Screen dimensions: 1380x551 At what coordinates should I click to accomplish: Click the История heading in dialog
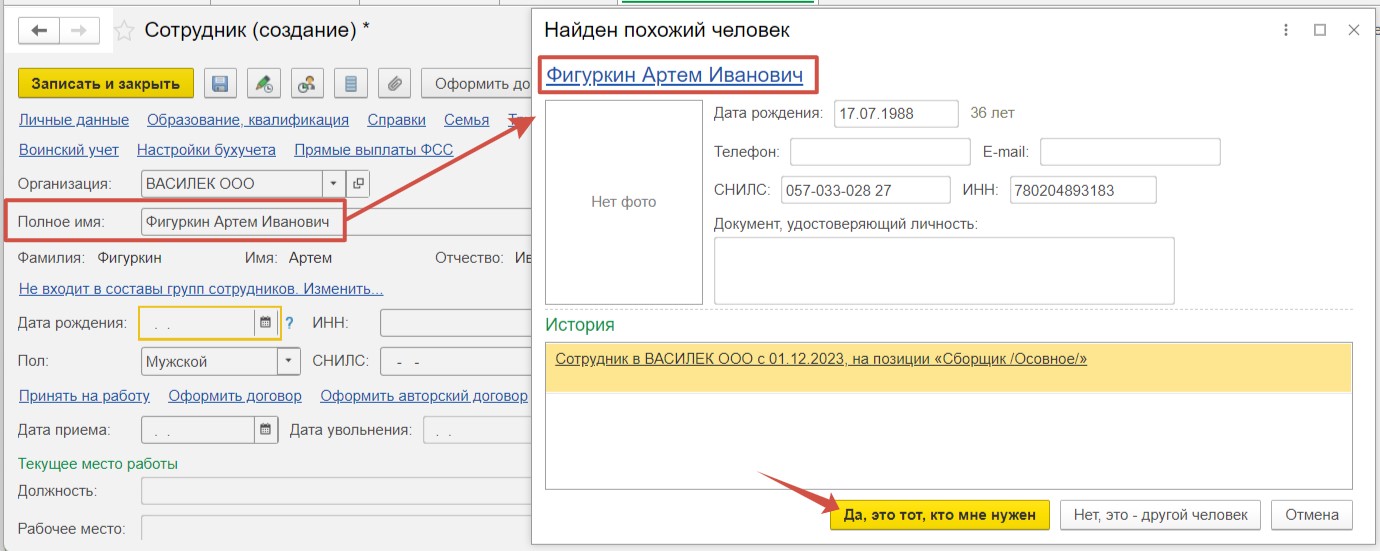(580, 325)
